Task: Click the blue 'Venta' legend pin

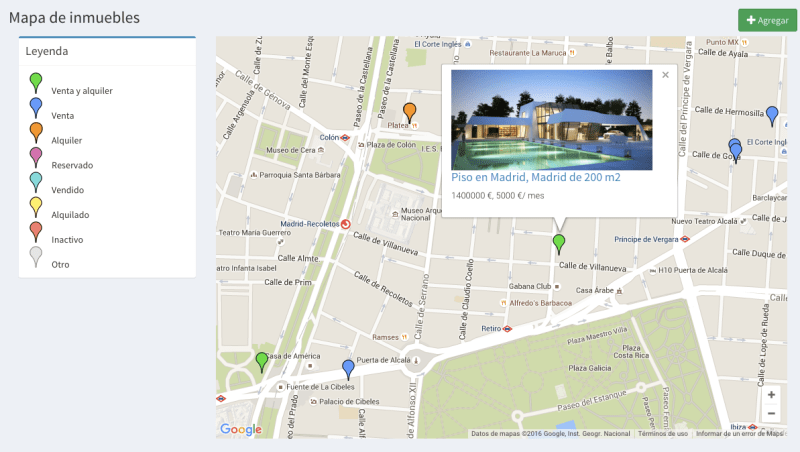Action: (36, 107)
